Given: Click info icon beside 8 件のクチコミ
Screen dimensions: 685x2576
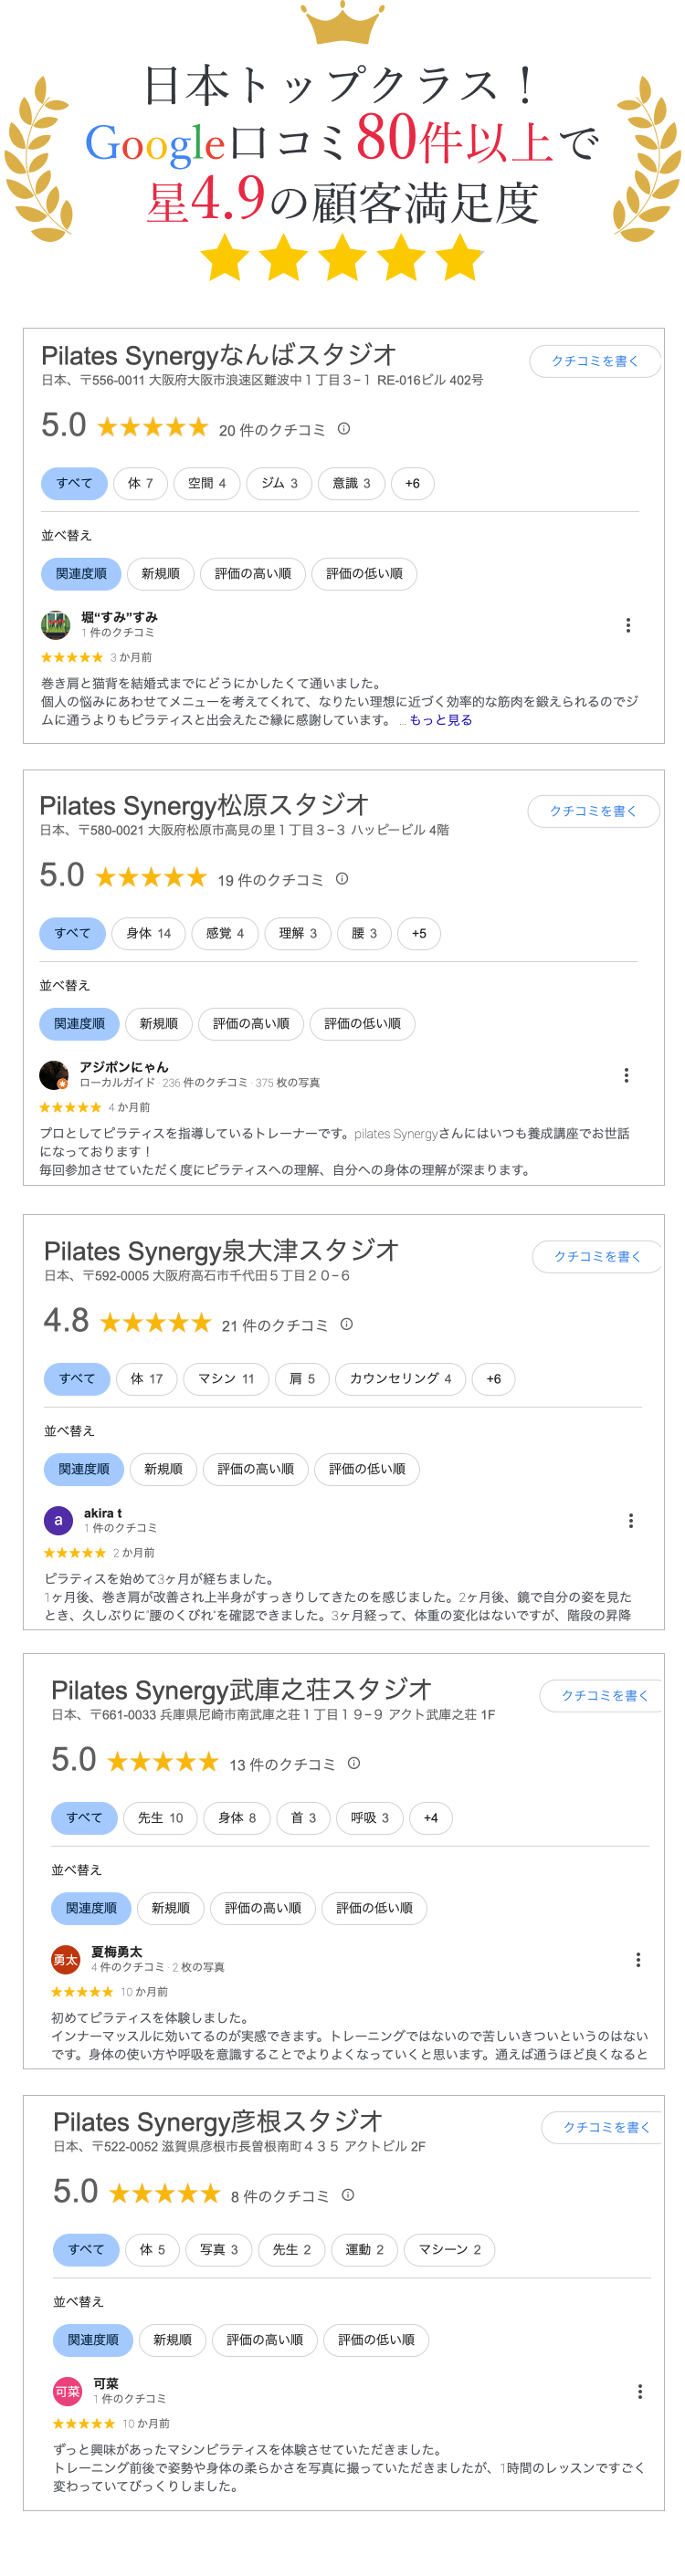Looking at the screenshot, I should point(348,2195).
